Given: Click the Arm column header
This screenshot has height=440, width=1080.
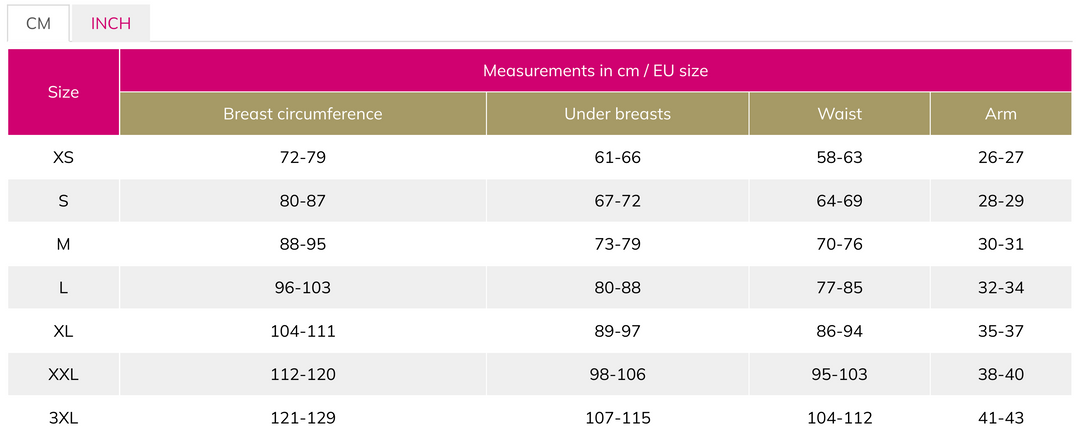Looking at the screenshot, I should tap(1001, 114).
